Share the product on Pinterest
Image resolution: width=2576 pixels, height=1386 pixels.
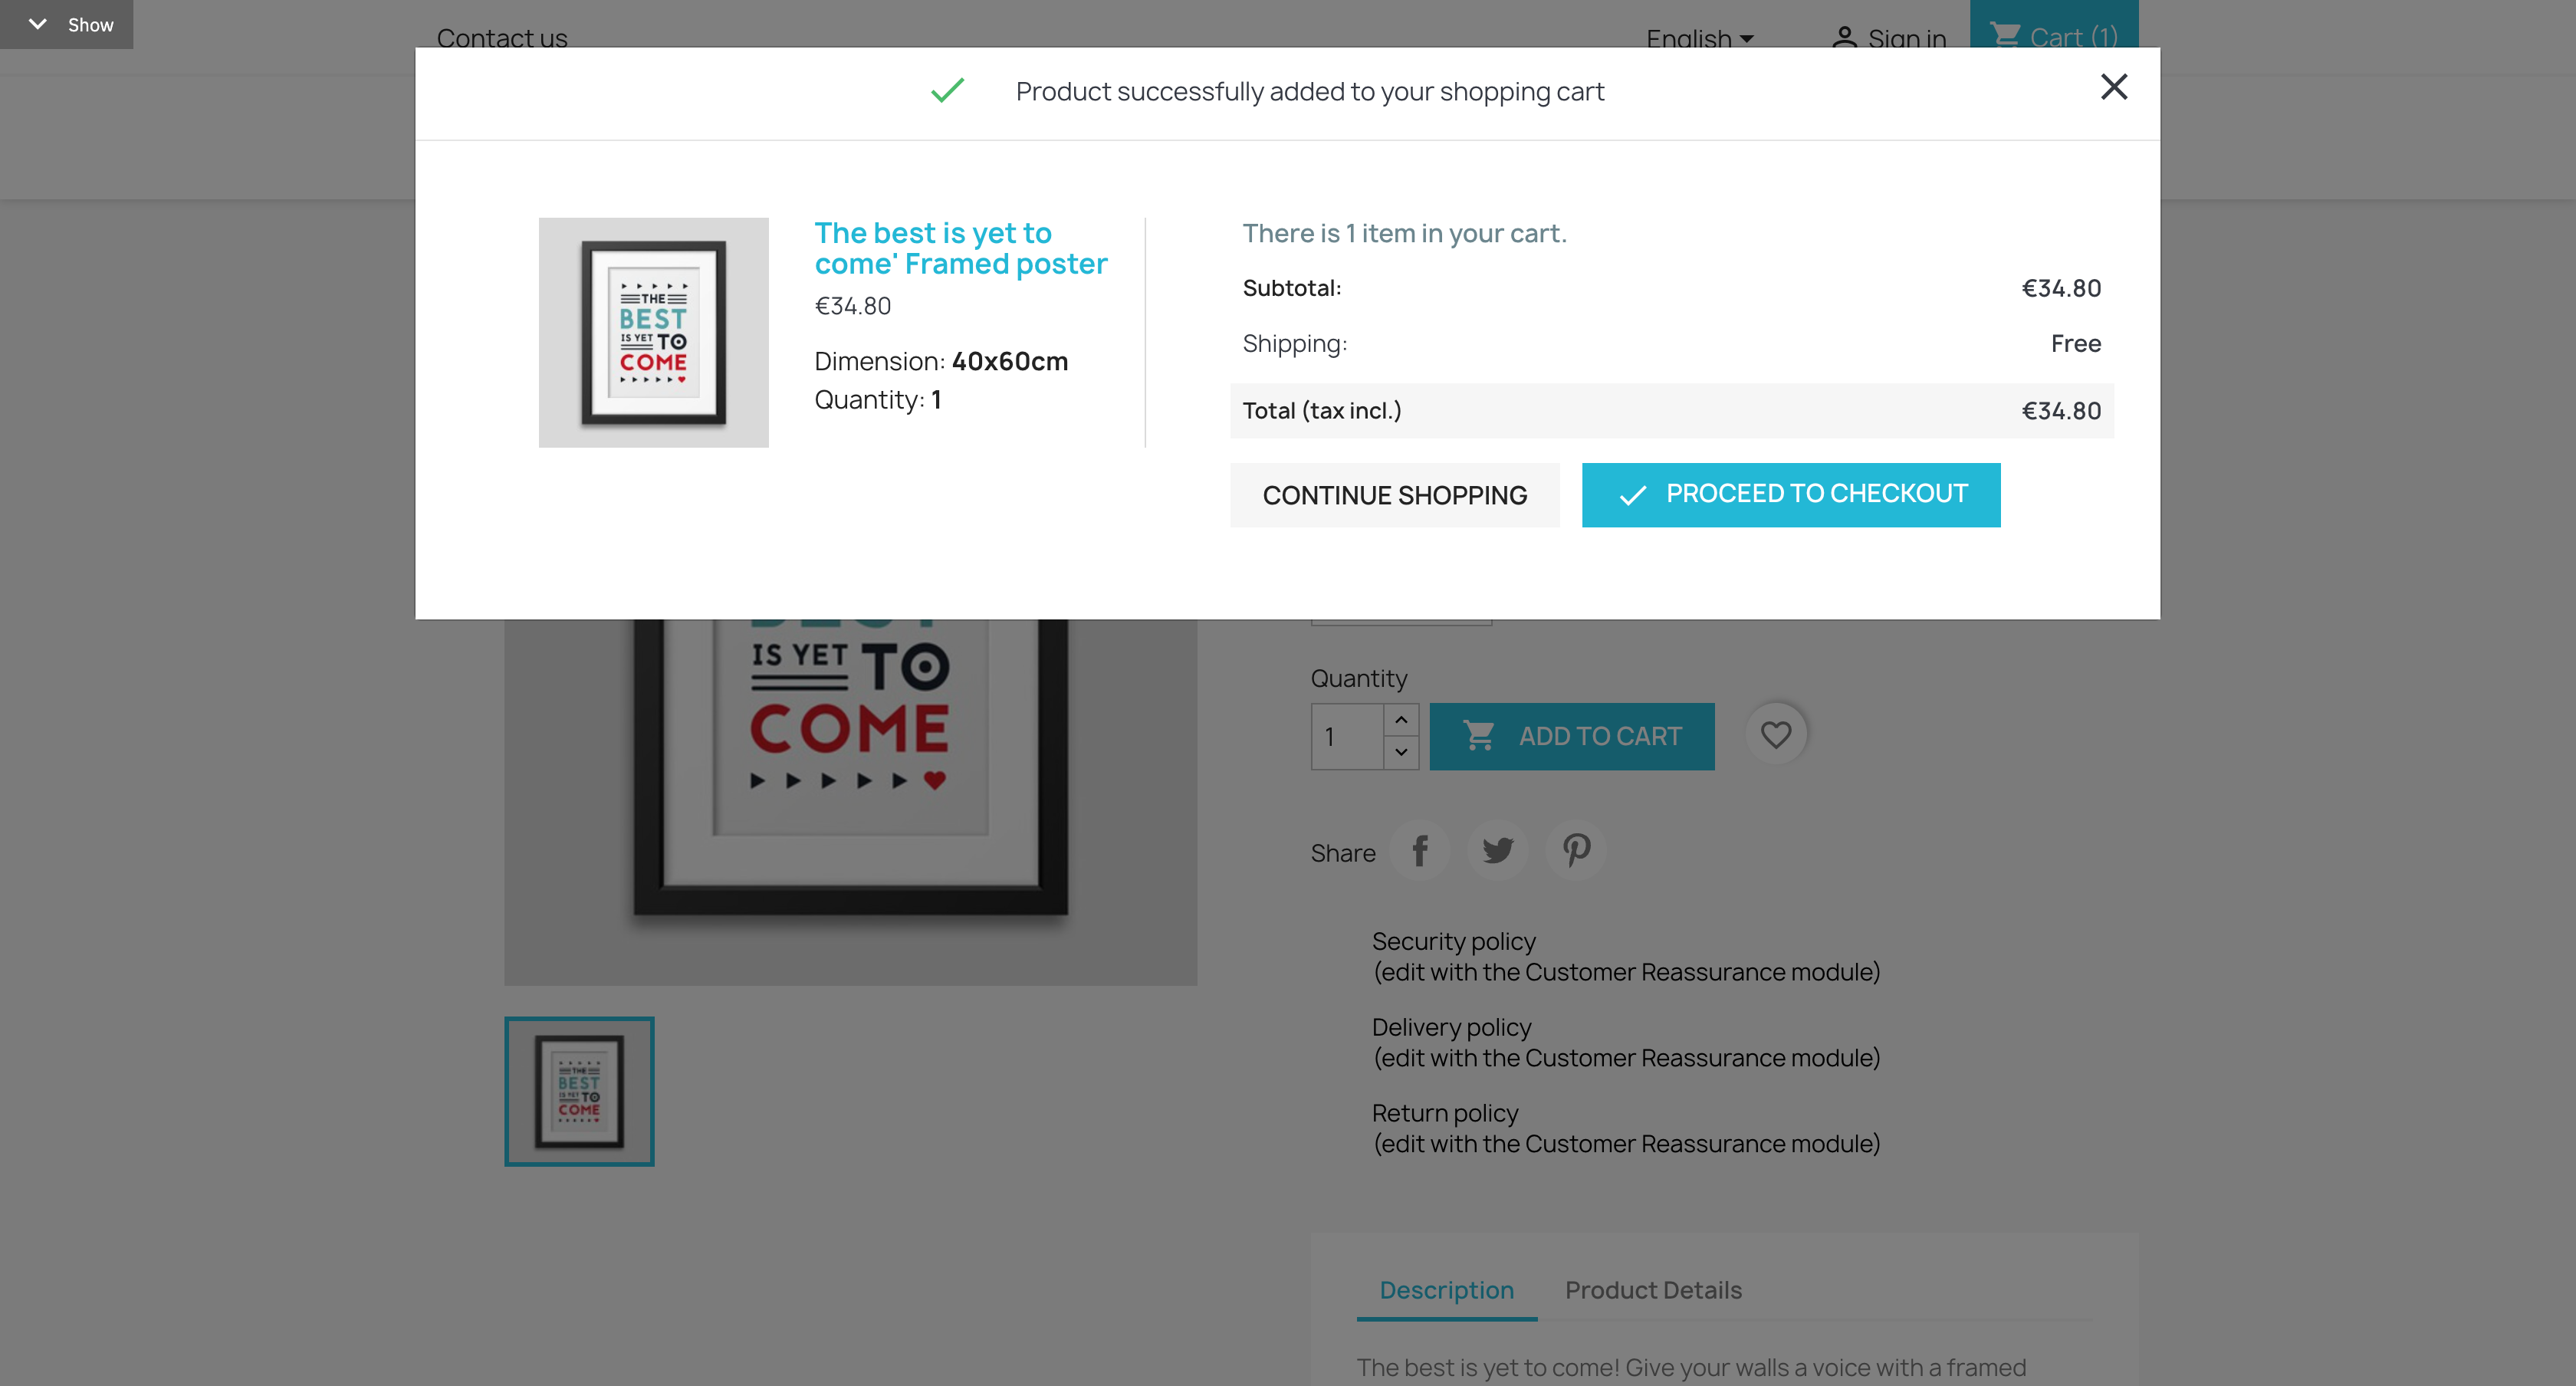click(x=1575, y=851)
